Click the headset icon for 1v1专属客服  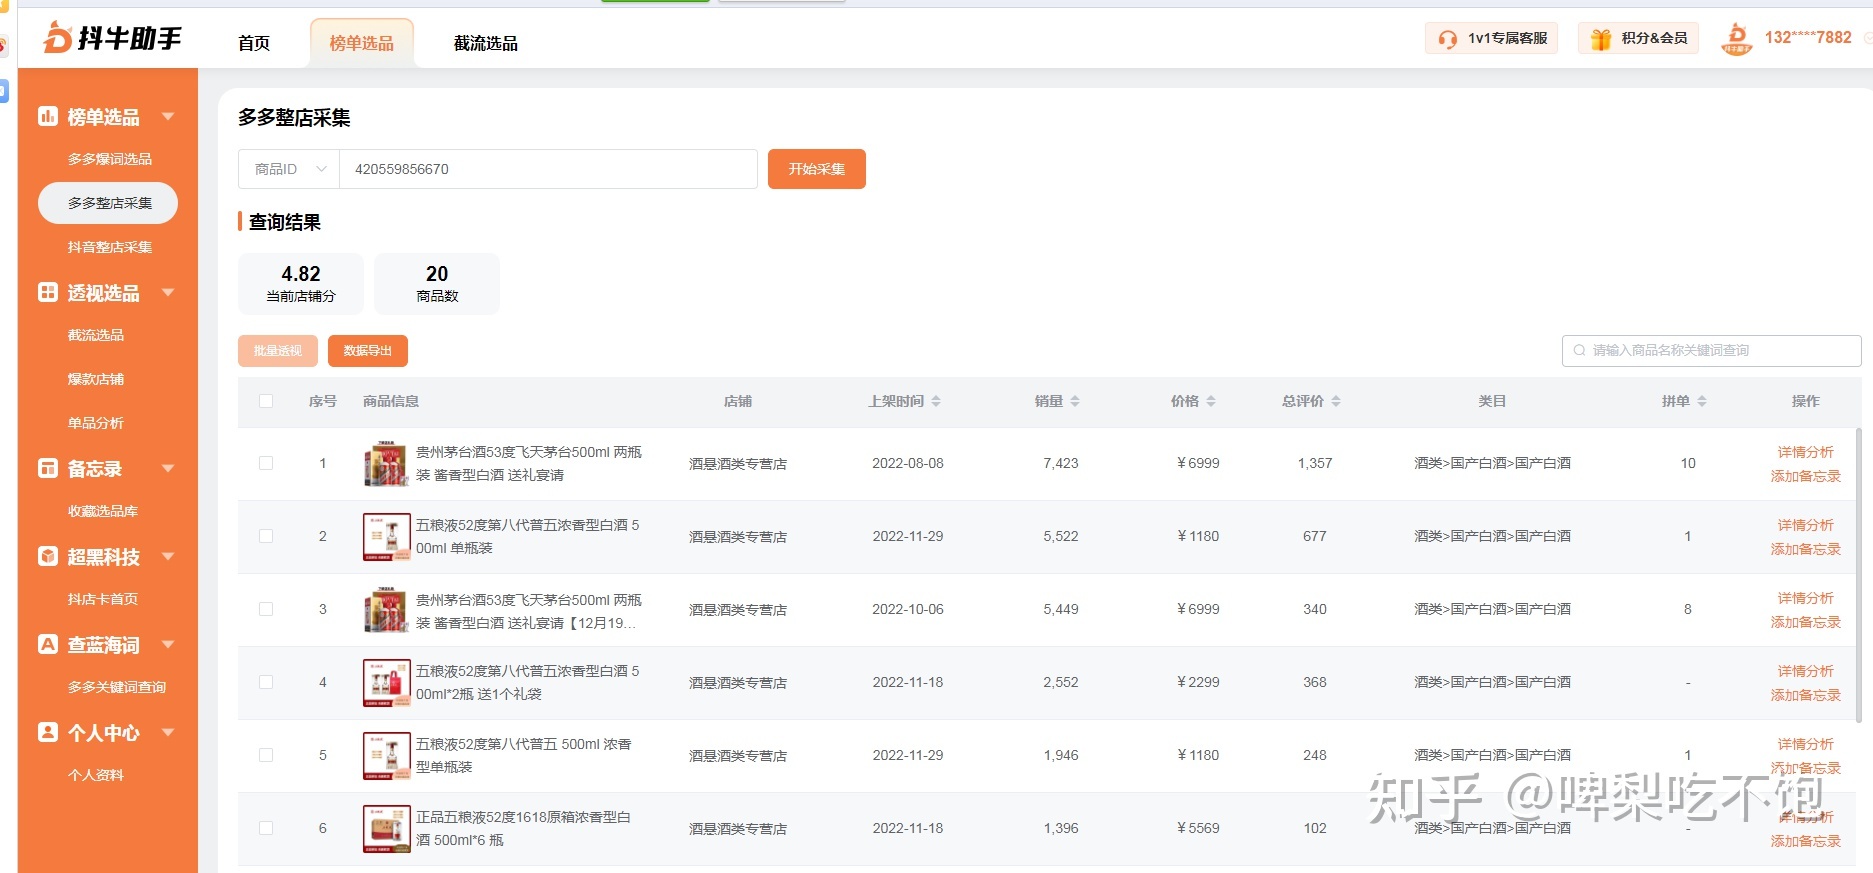(x=1447, y=39)
